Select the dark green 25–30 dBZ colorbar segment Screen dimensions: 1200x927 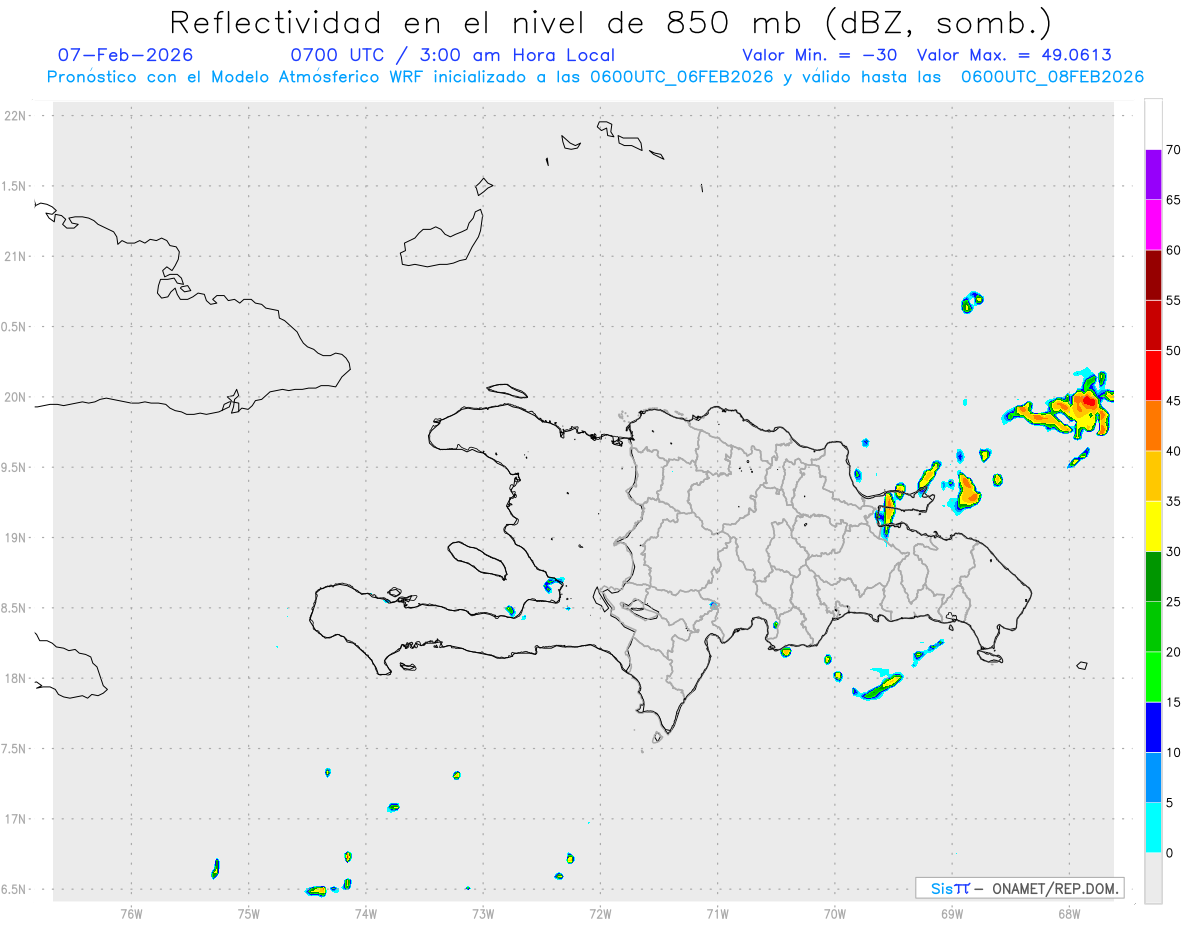pyautogui.click(x=1153, y=576)
